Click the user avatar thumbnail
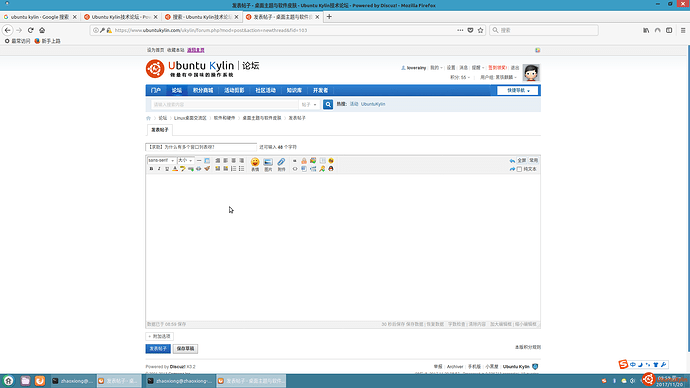The width and height of the screenshot is (690, 388). click(x=531, y=73)
